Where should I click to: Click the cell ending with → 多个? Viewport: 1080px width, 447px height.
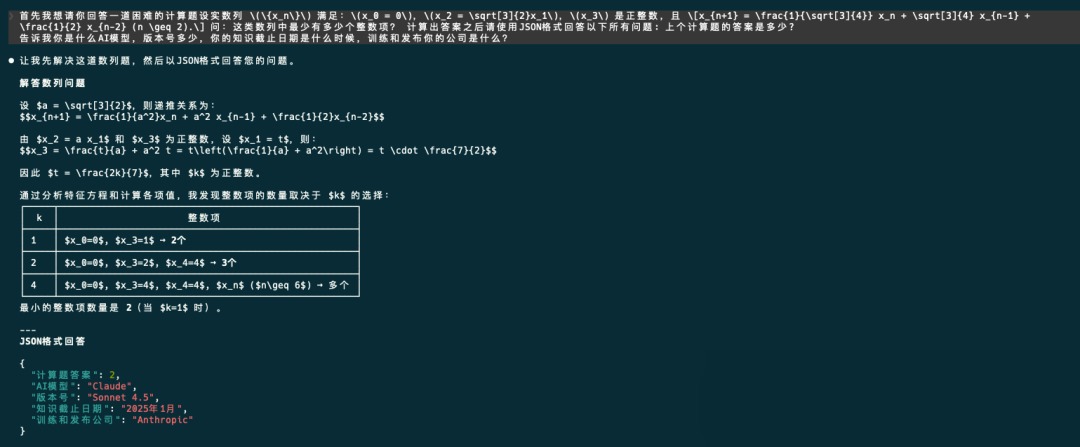(207, 285)
